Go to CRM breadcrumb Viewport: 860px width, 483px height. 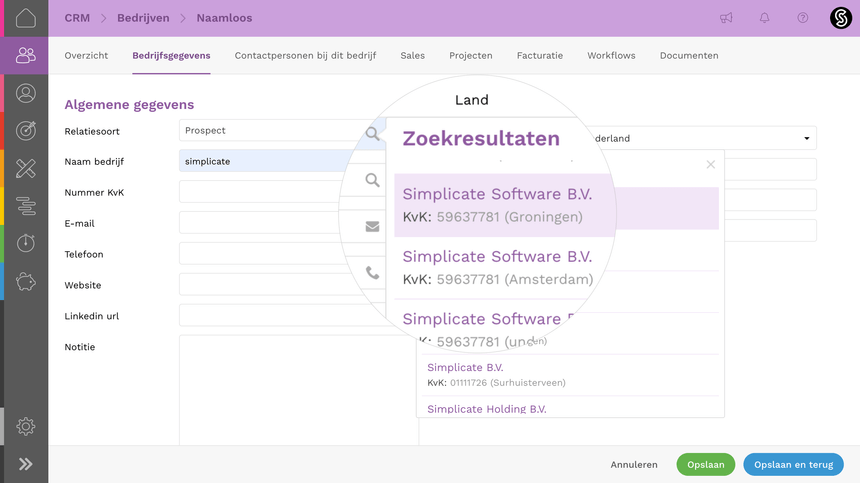pyautogui.click(x=77, y=18)
